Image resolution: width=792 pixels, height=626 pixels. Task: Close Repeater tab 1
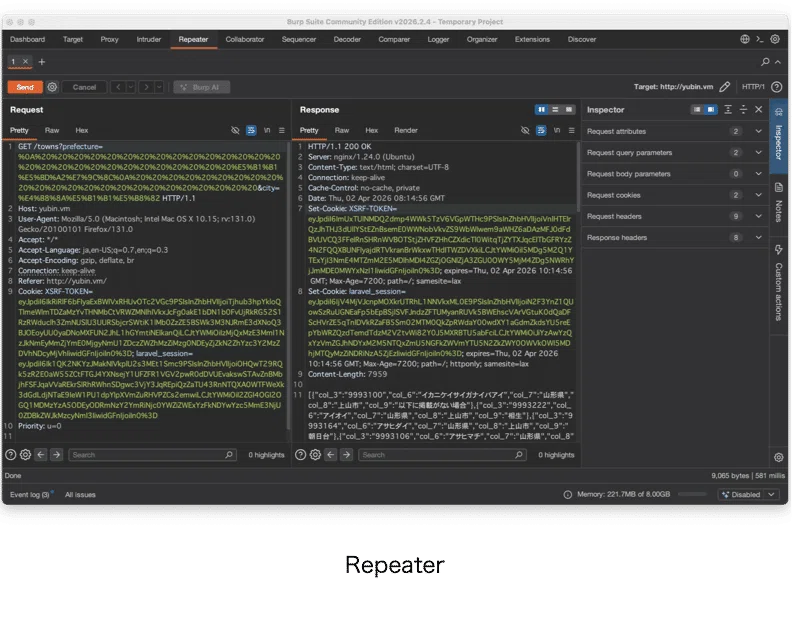(25, 61)
